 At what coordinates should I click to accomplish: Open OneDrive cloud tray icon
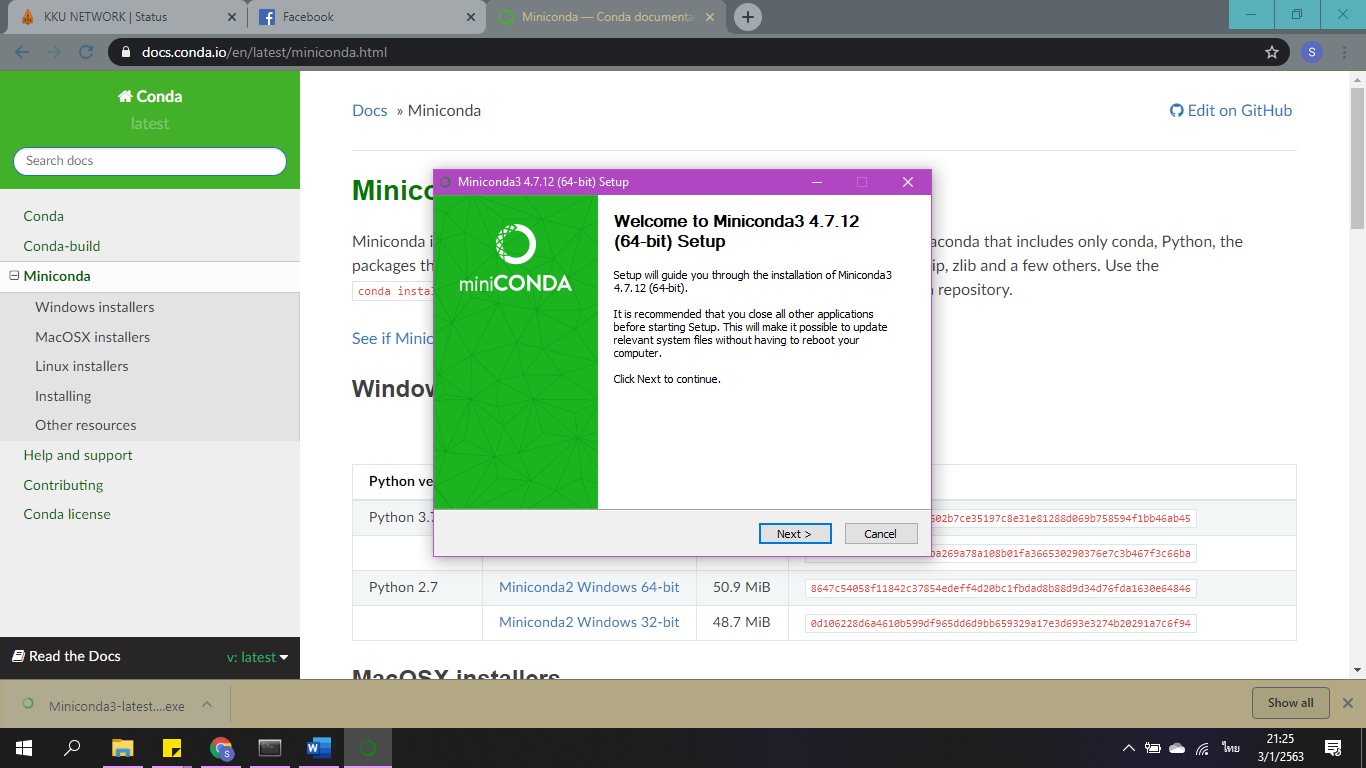(x=1177, y=747)
